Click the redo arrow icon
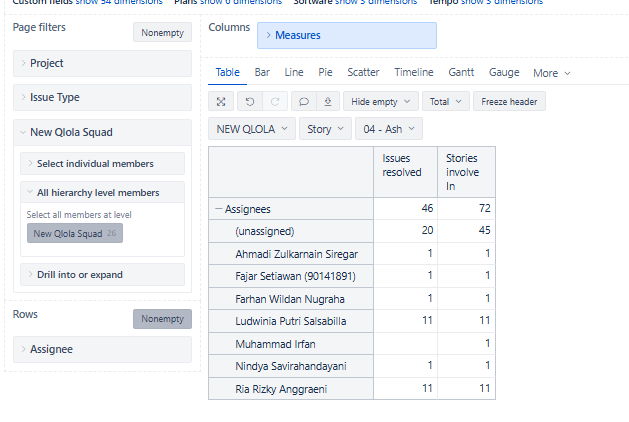The height and width of the screenshot is (422, 629). click(x=275, y=102)
